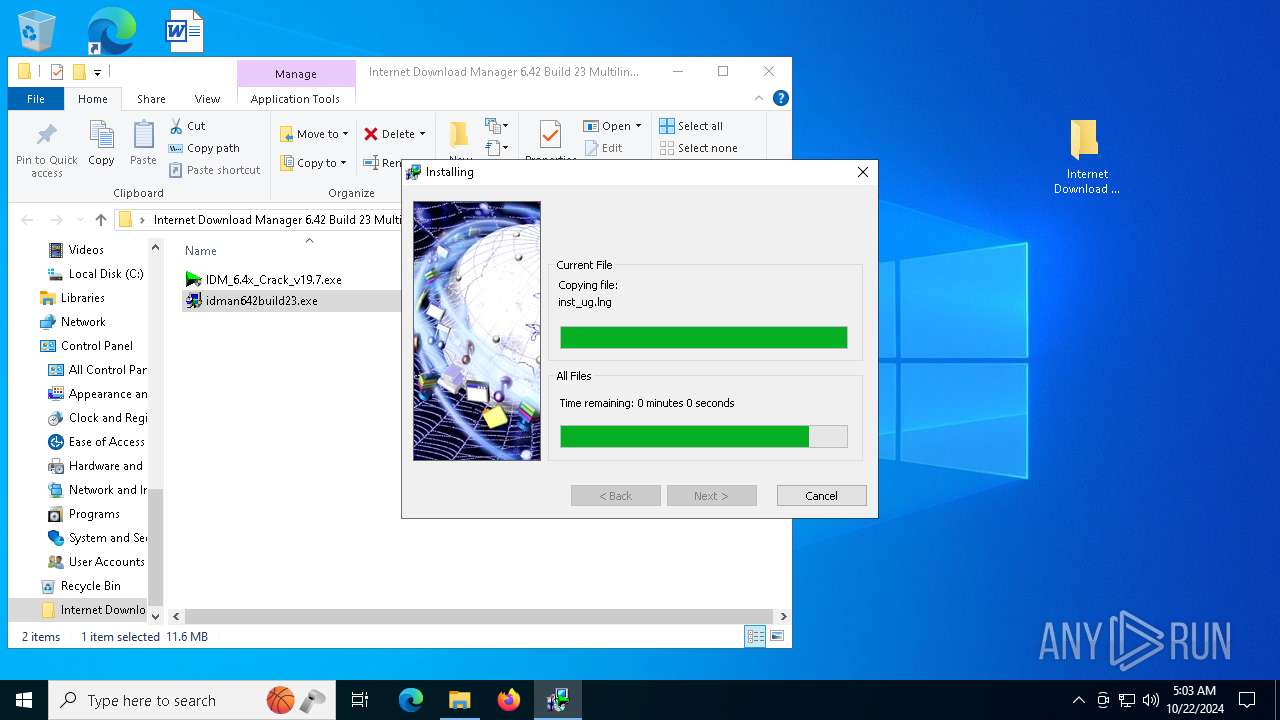
Task: Click IDM installer taskbar icon
Action: [557, 700]
